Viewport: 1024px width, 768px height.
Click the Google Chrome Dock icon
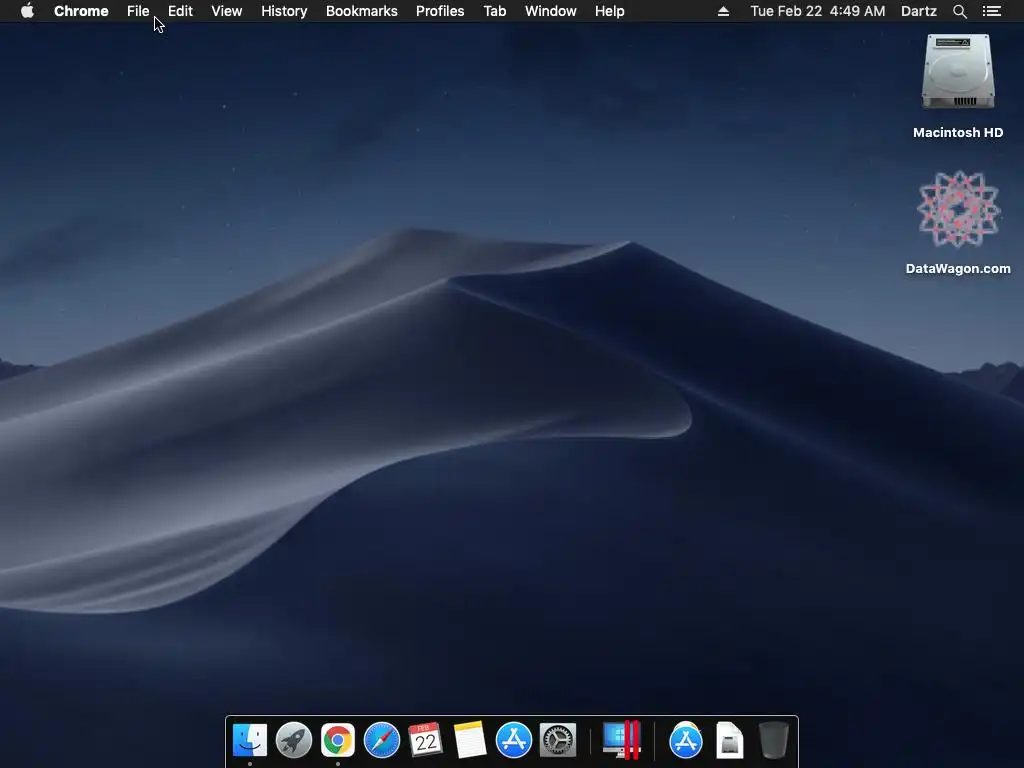338,741
